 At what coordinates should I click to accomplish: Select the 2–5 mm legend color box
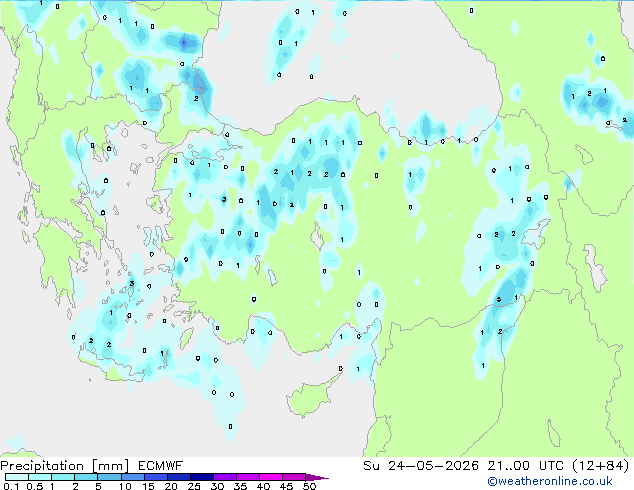pyautogui.click(x=86, y=477)
